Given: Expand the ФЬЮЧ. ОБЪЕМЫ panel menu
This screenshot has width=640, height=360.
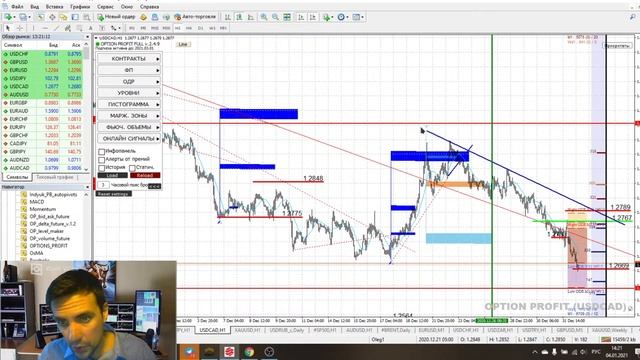Looking at the screenshot, I should coord(129,127).
